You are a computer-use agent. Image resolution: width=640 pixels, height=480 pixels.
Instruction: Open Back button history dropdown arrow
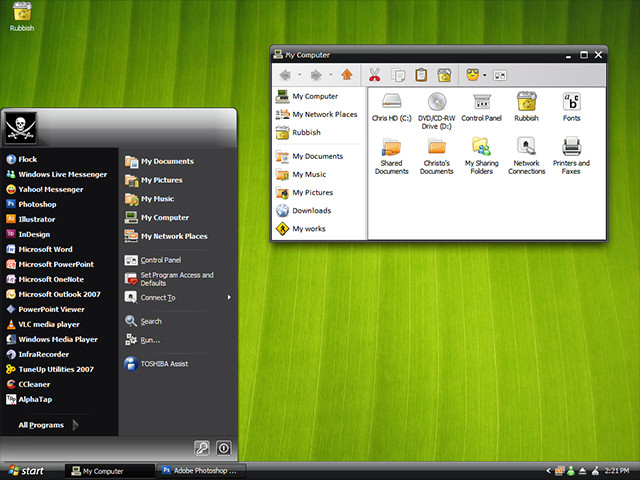(299, 75)
